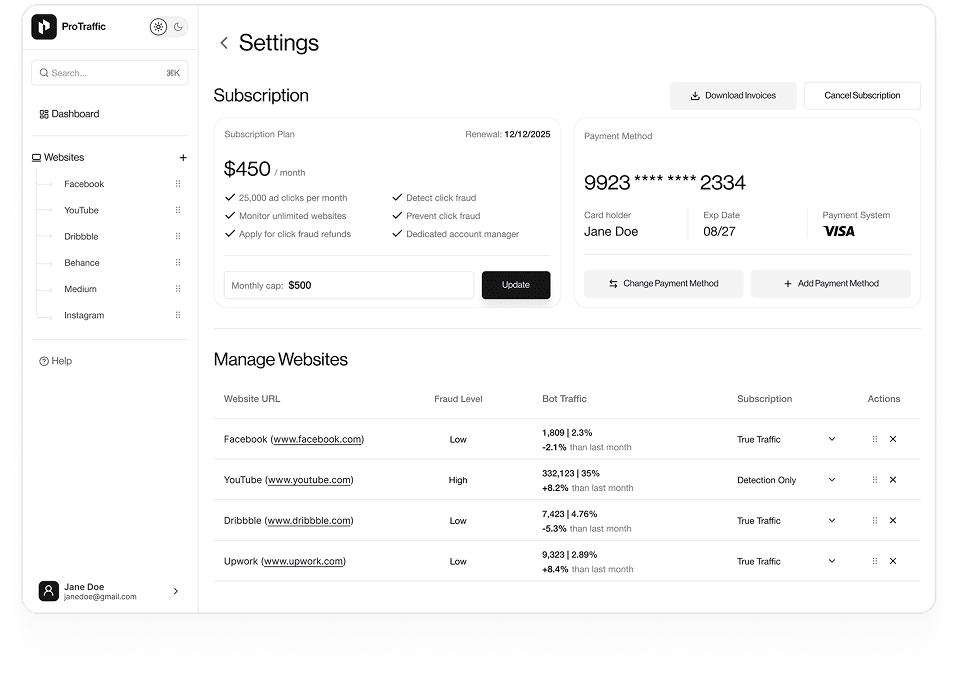Click the ProTraffic logo icon
958x689 pixels.
coord(44,27)
